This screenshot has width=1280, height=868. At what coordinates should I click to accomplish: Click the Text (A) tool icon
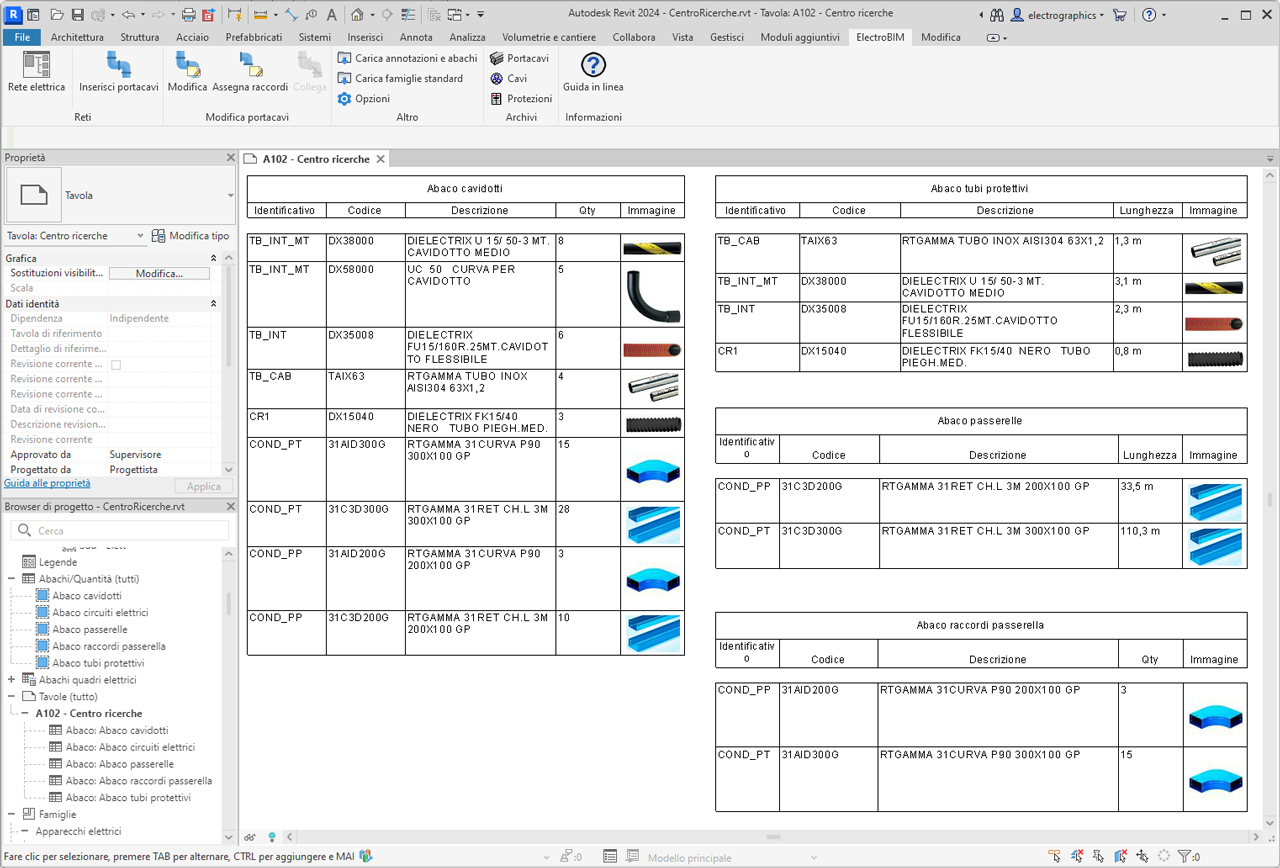[331, 15]
